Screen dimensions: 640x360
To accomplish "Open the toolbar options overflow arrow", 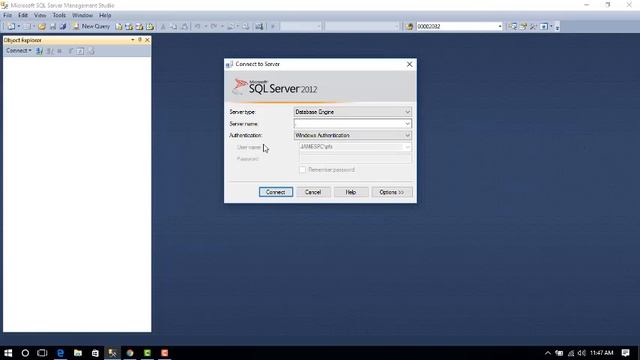I will (557, 27).
